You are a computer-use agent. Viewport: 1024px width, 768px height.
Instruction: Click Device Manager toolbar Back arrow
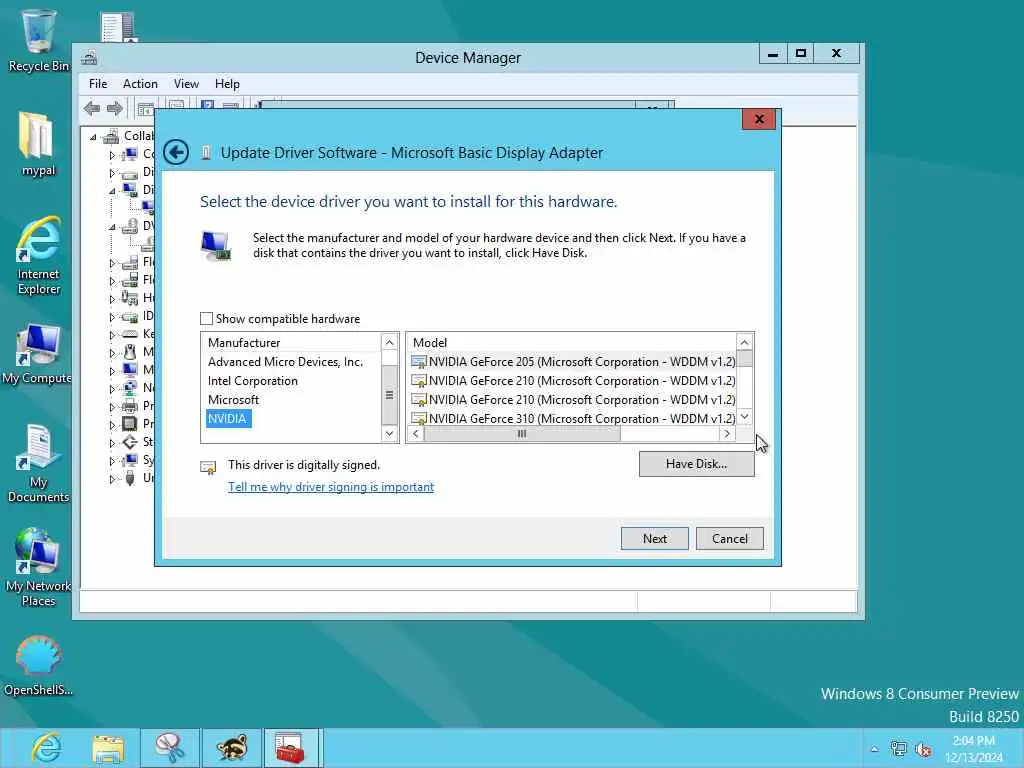pos(92,108)
